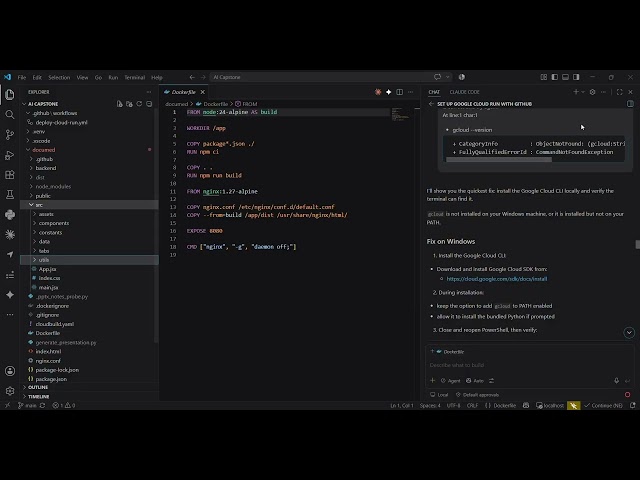Open the Explorer view in activity bar
Viewport: 640px width, 480px height.
(10, 95)
